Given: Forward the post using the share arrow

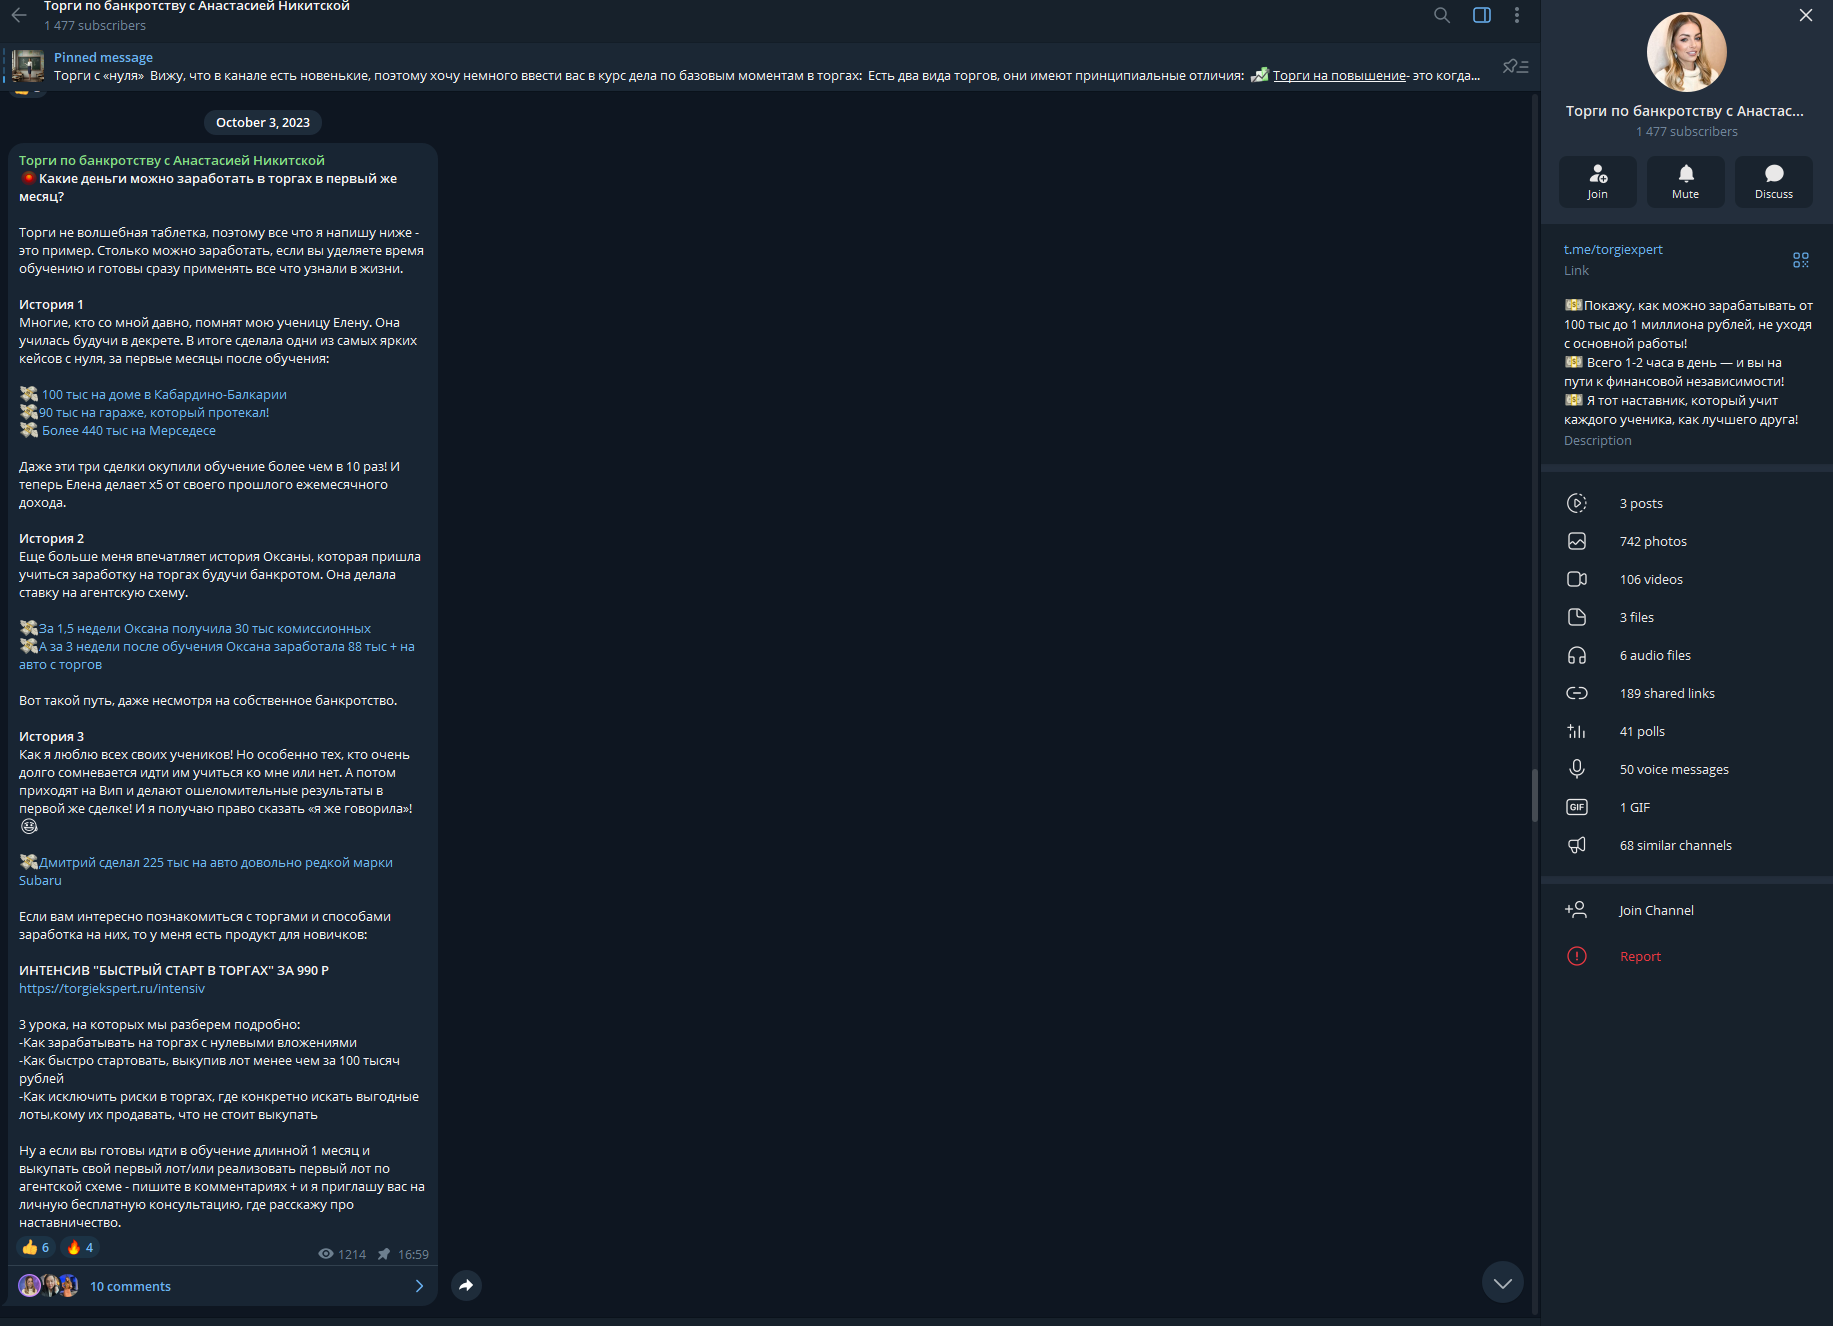Looking at the screenshot, I should (466, 1285).
